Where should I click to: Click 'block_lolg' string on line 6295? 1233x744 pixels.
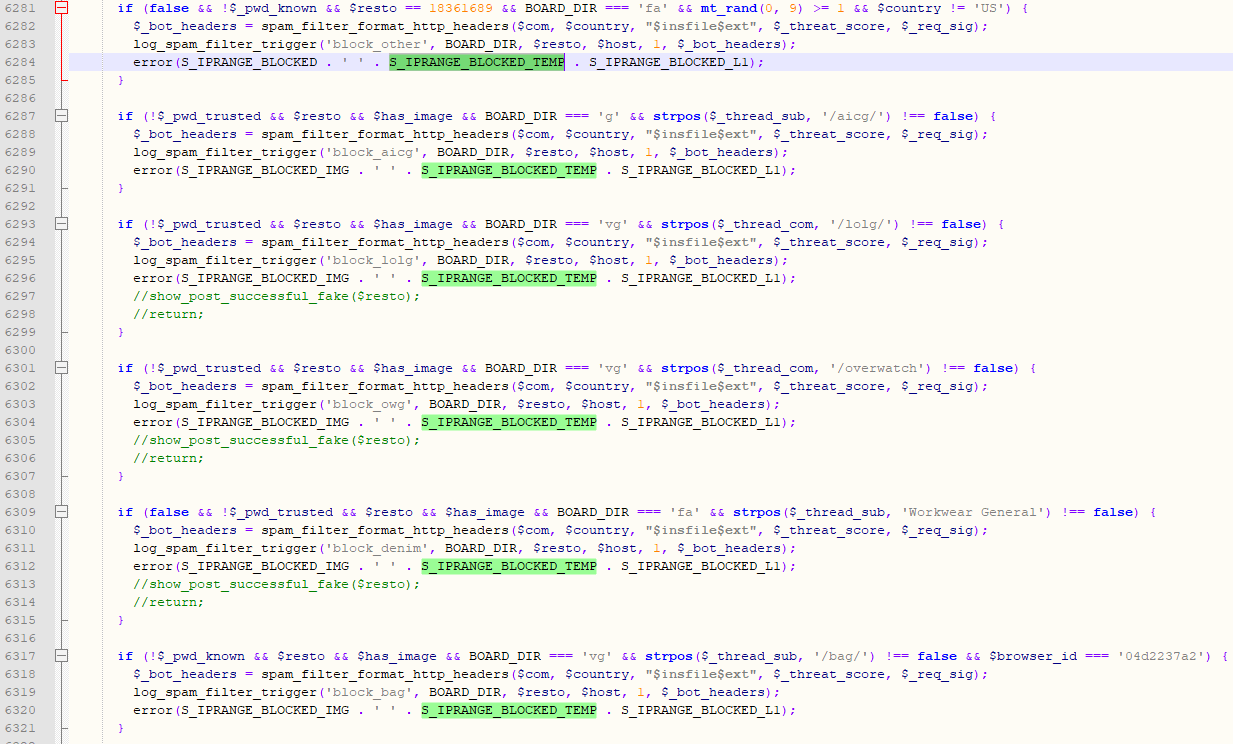click(373, 260)
